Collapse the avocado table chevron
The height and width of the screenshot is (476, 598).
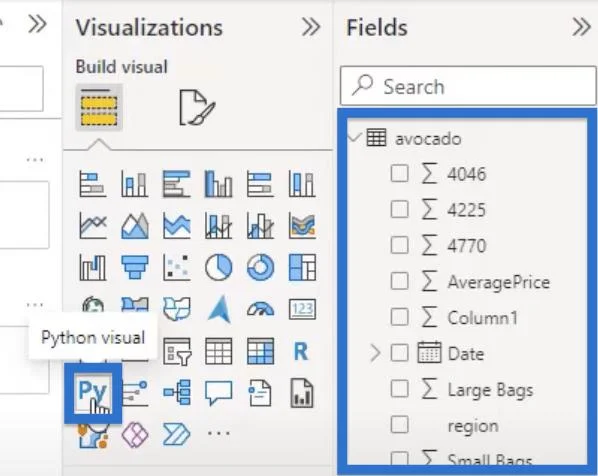pos(355,137)
